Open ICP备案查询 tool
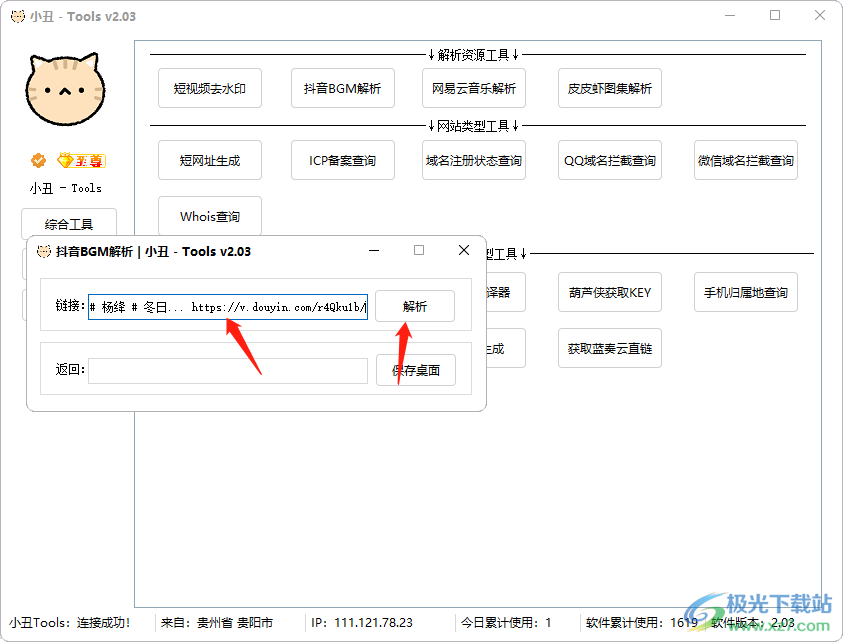The width and height of the screenshot is (843, 642). [342, 160]
